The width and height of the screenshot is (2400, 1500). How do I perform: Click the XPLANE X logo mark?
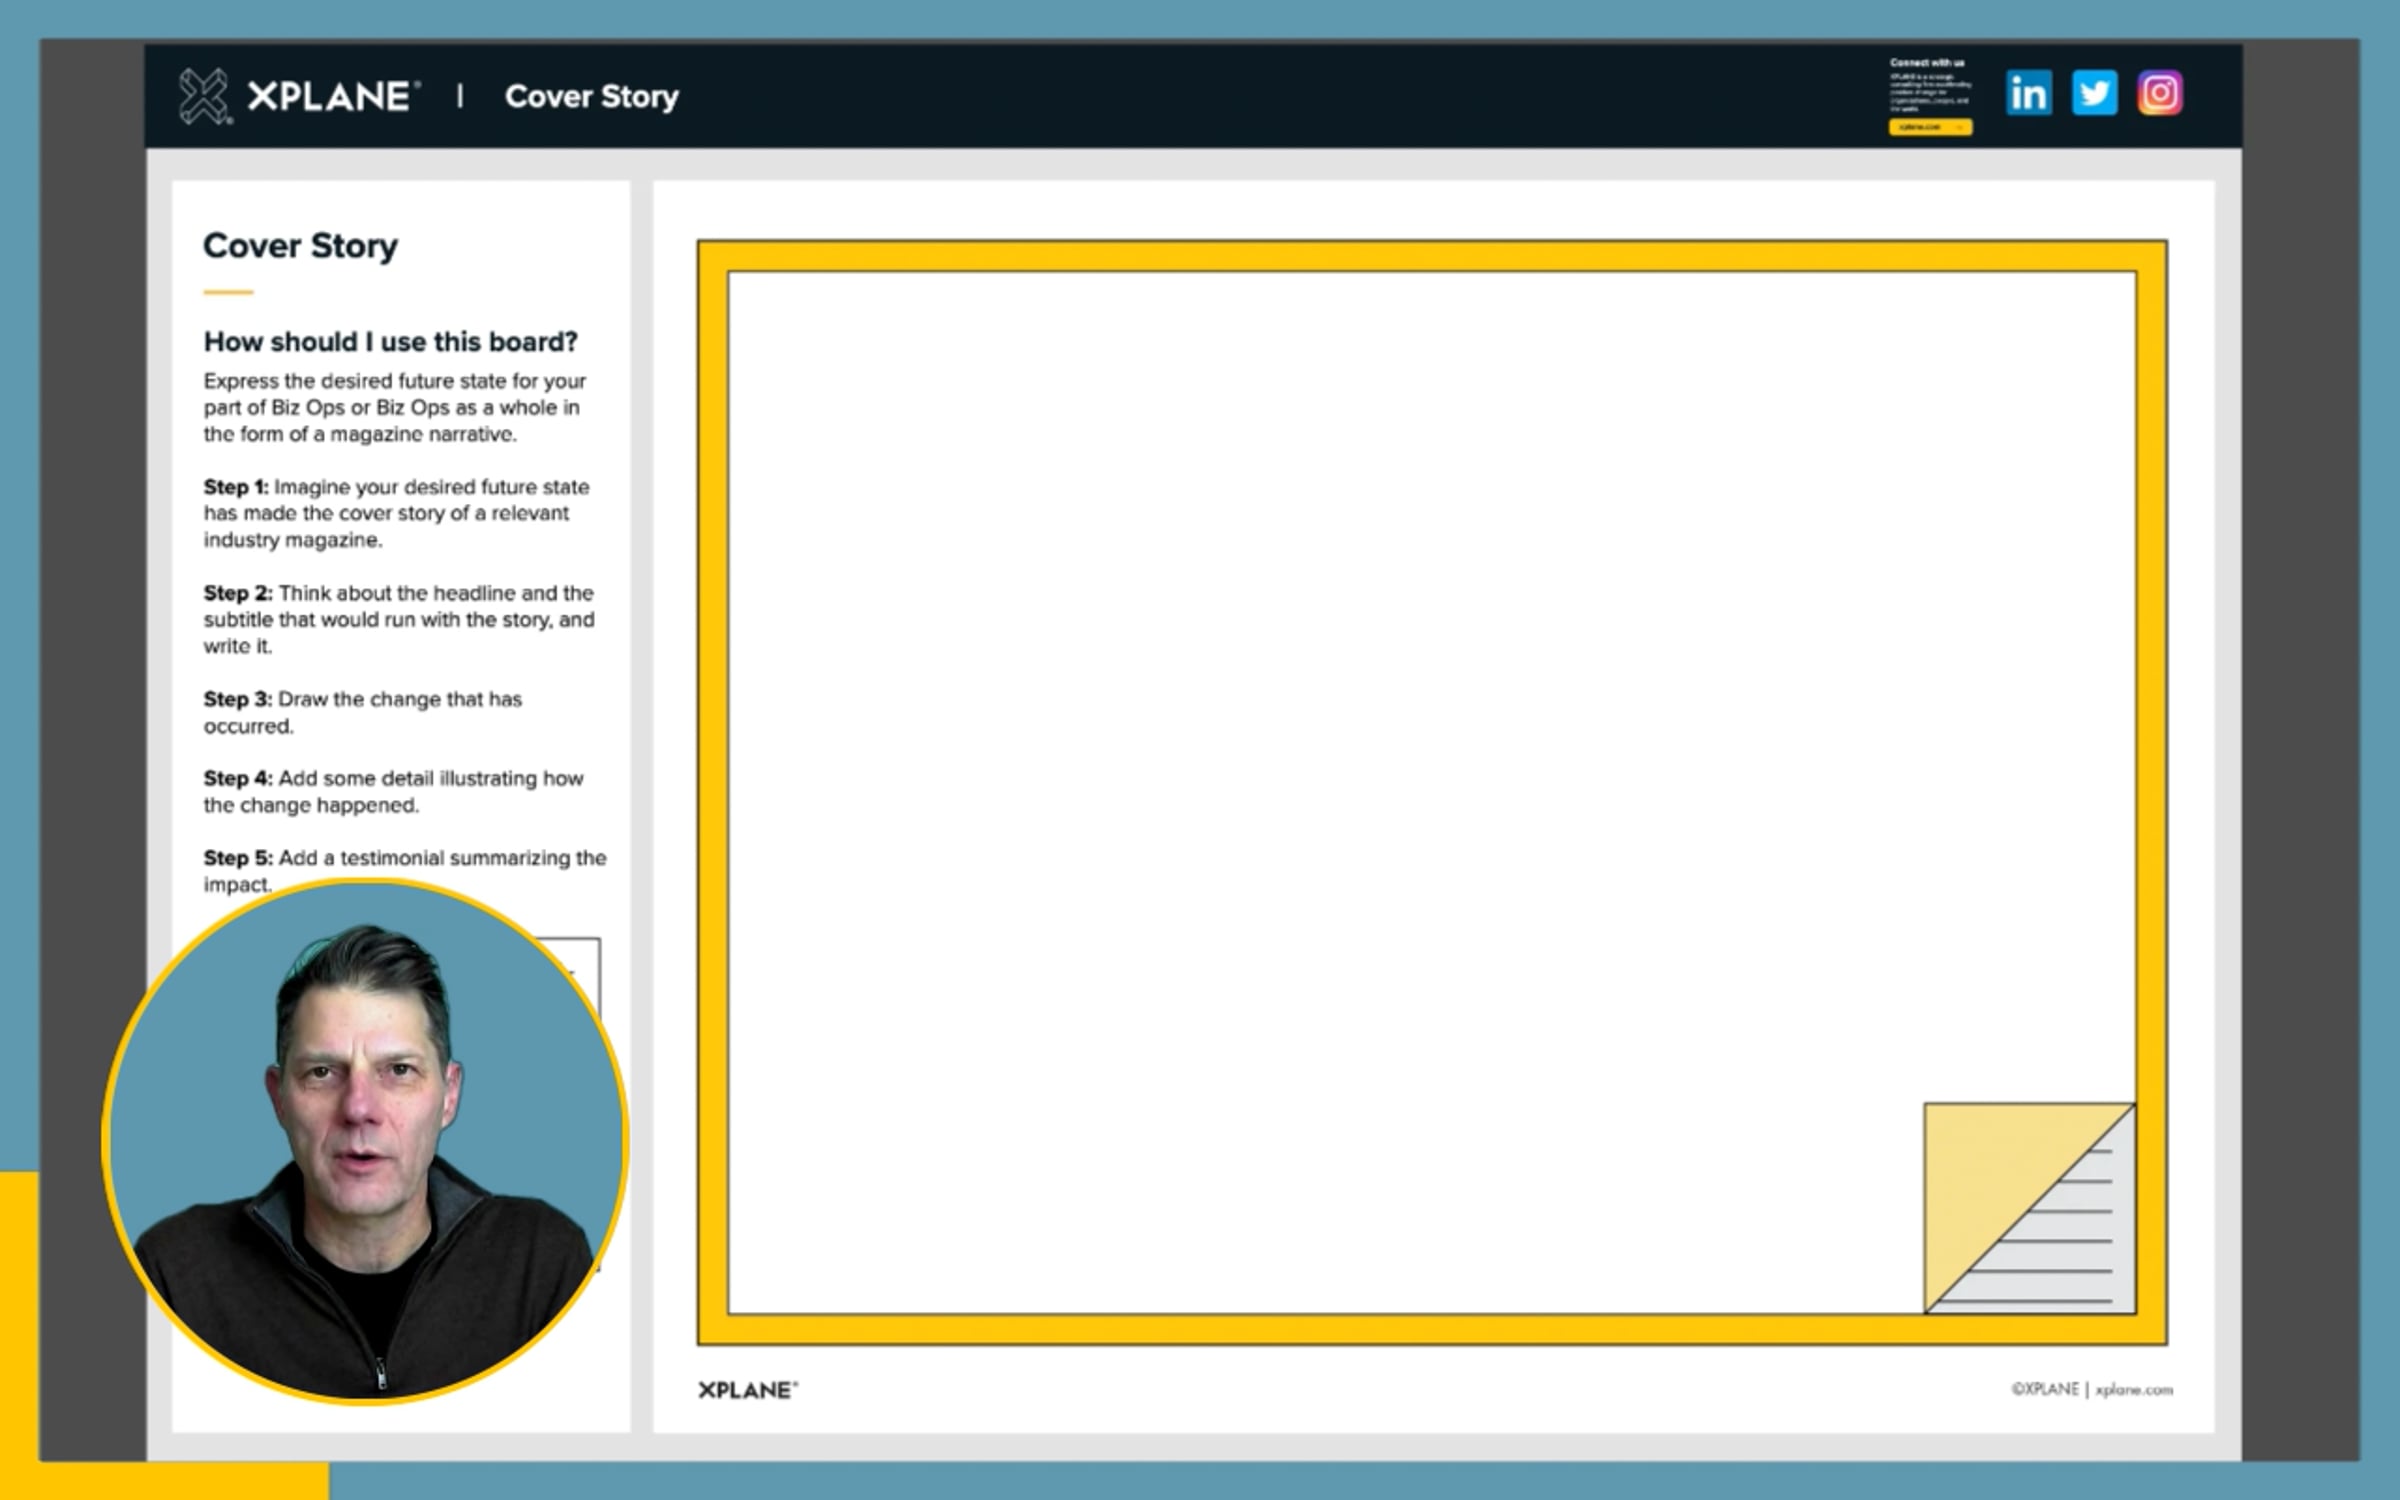(x=204, y=97)
